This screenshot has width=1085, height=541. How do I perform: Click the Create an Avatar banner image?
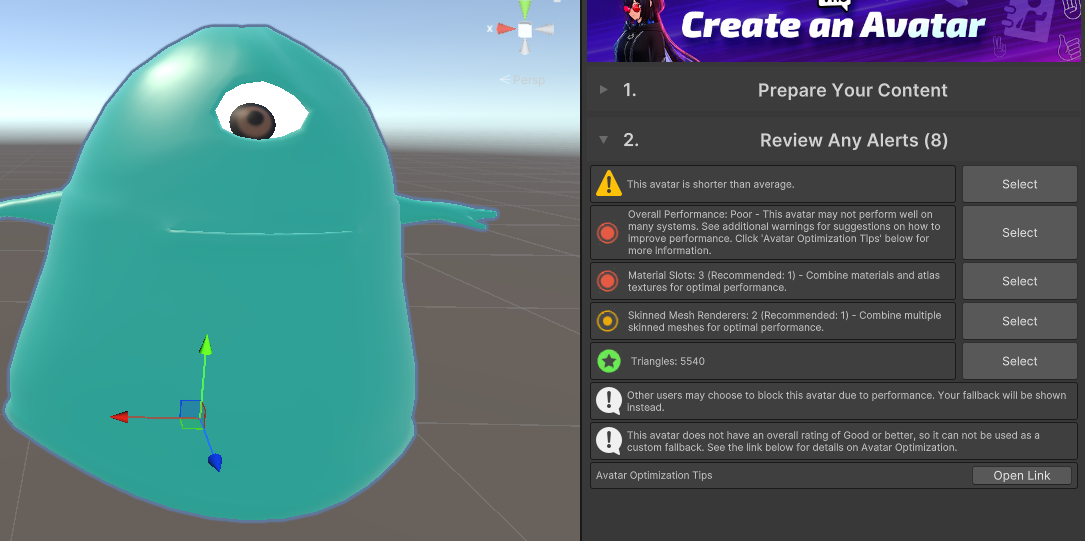click(x=833, y=30)
